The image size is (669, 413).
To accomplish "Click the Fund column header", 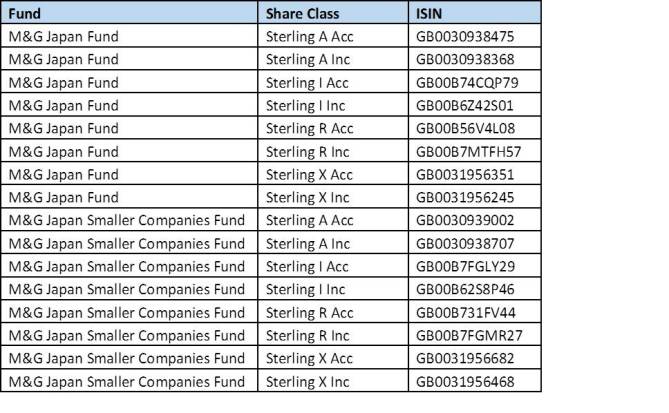I will pyautogui.click(x=129, y=13).
